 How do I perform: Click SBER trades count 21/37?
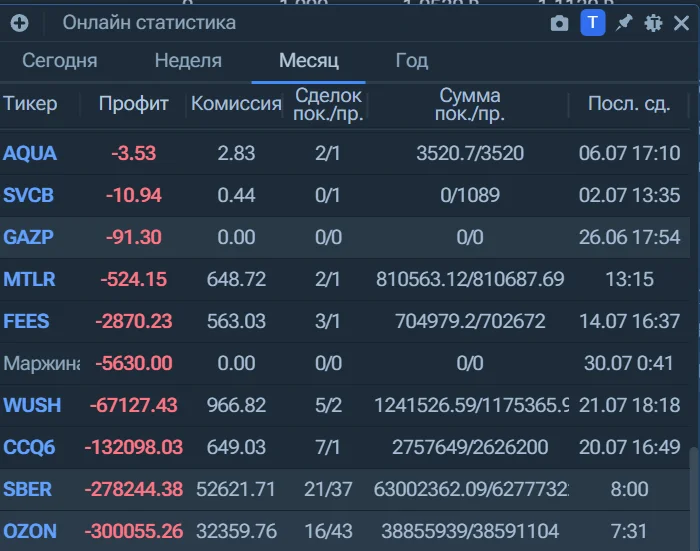click(x=328, y=489)
